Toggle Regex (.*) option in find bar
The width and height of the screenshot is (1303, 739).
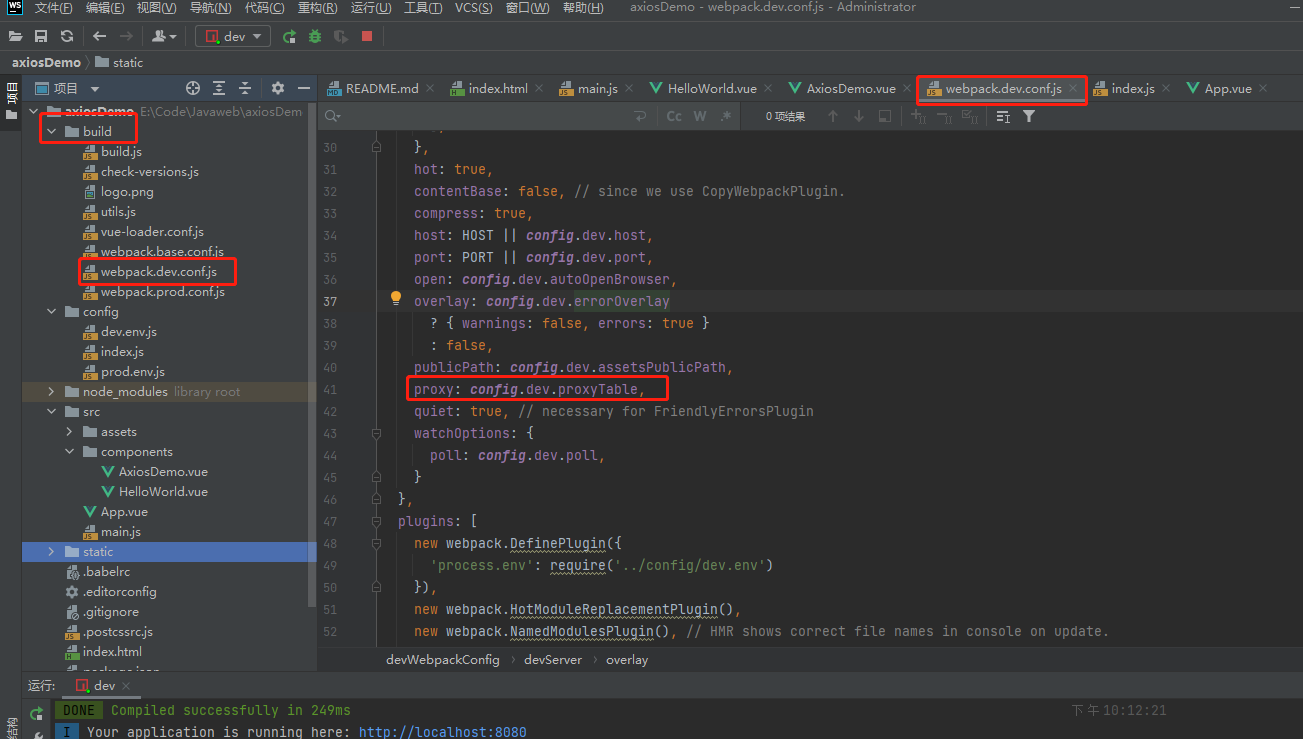(726, 116)
